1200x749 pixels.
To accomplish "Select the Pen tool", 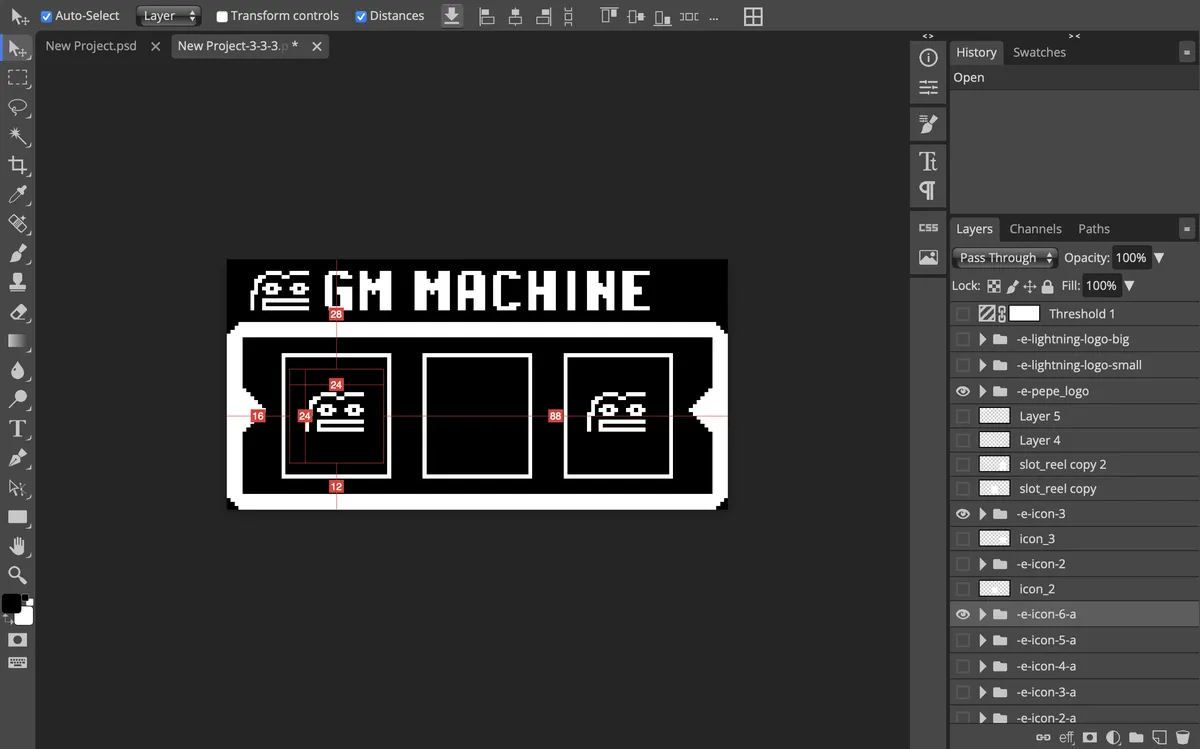I will pyautogui.click(x=18, y=458).
